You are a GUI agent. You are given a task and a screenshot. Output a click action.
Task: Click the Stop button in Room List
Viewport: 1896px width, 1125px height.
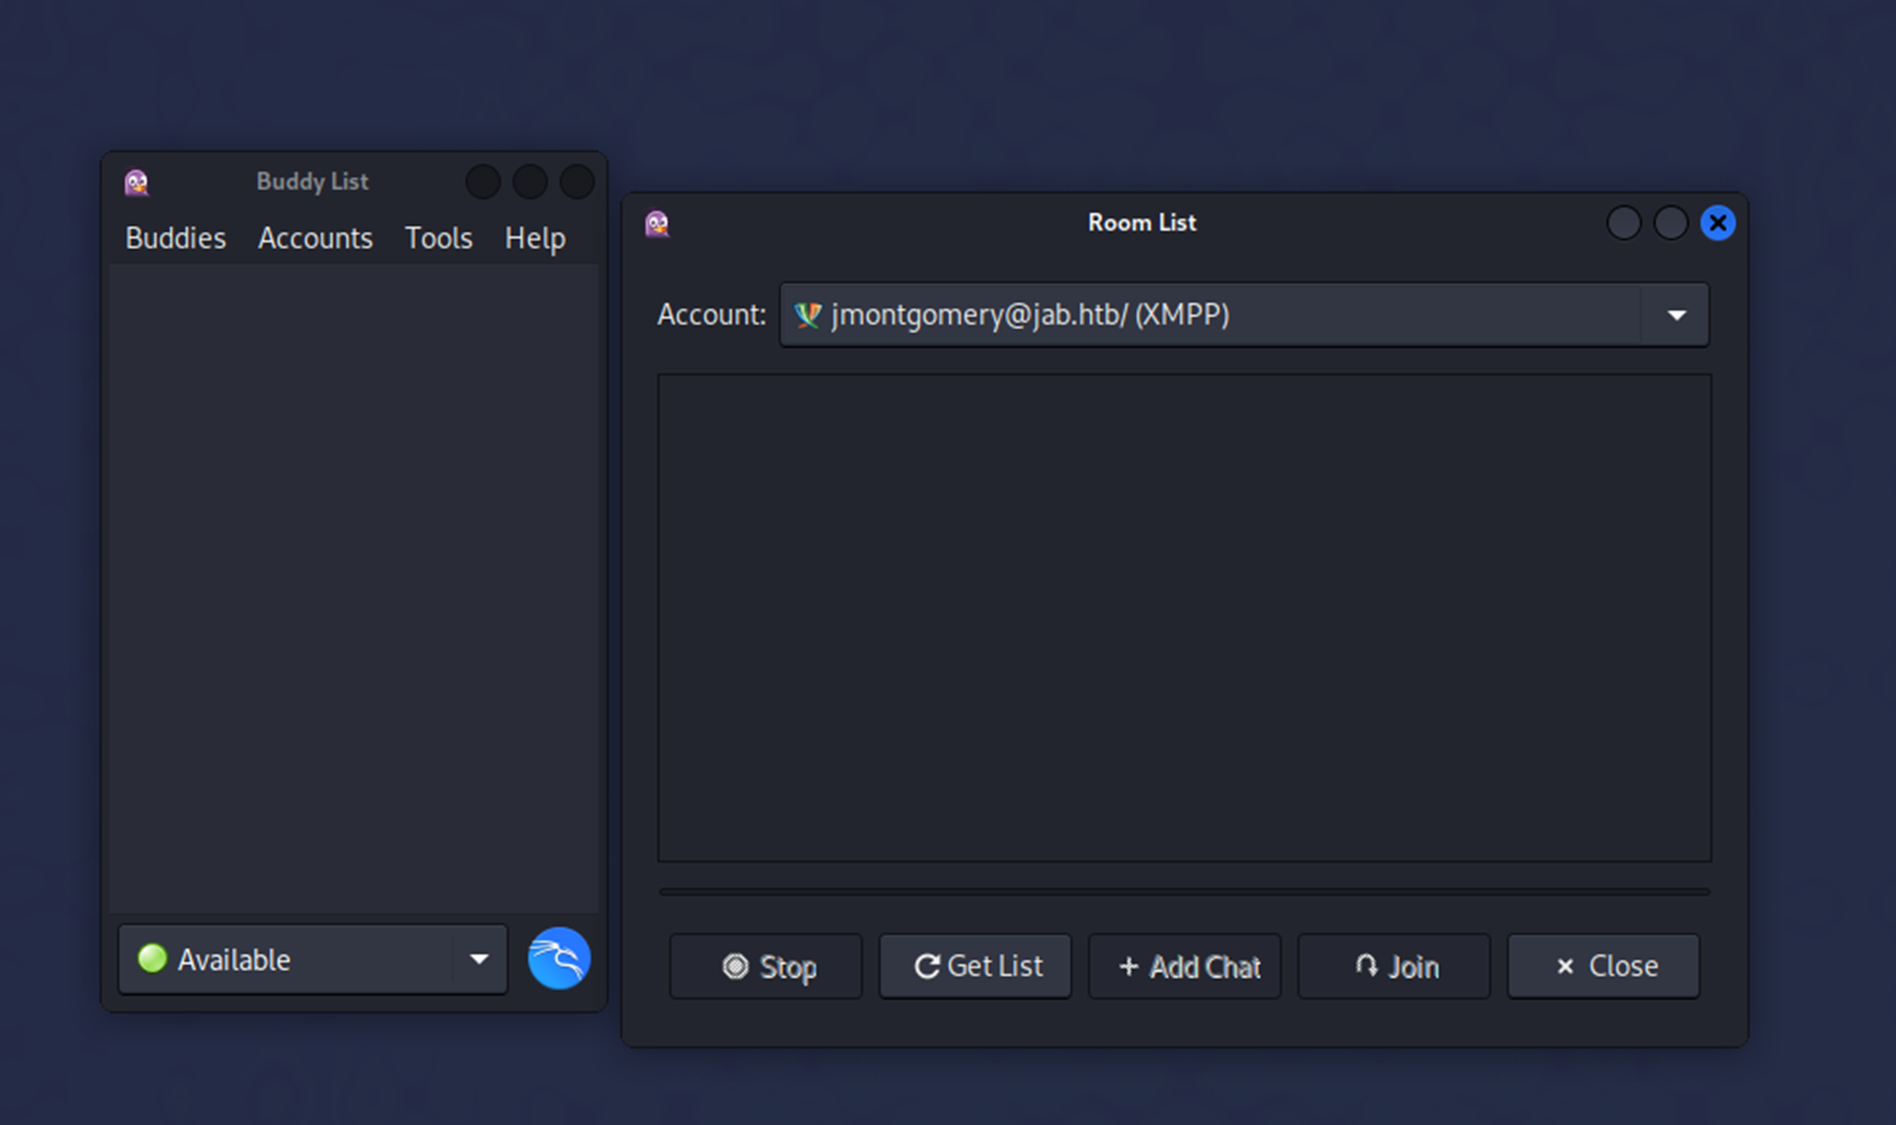[x=766, y=966]
